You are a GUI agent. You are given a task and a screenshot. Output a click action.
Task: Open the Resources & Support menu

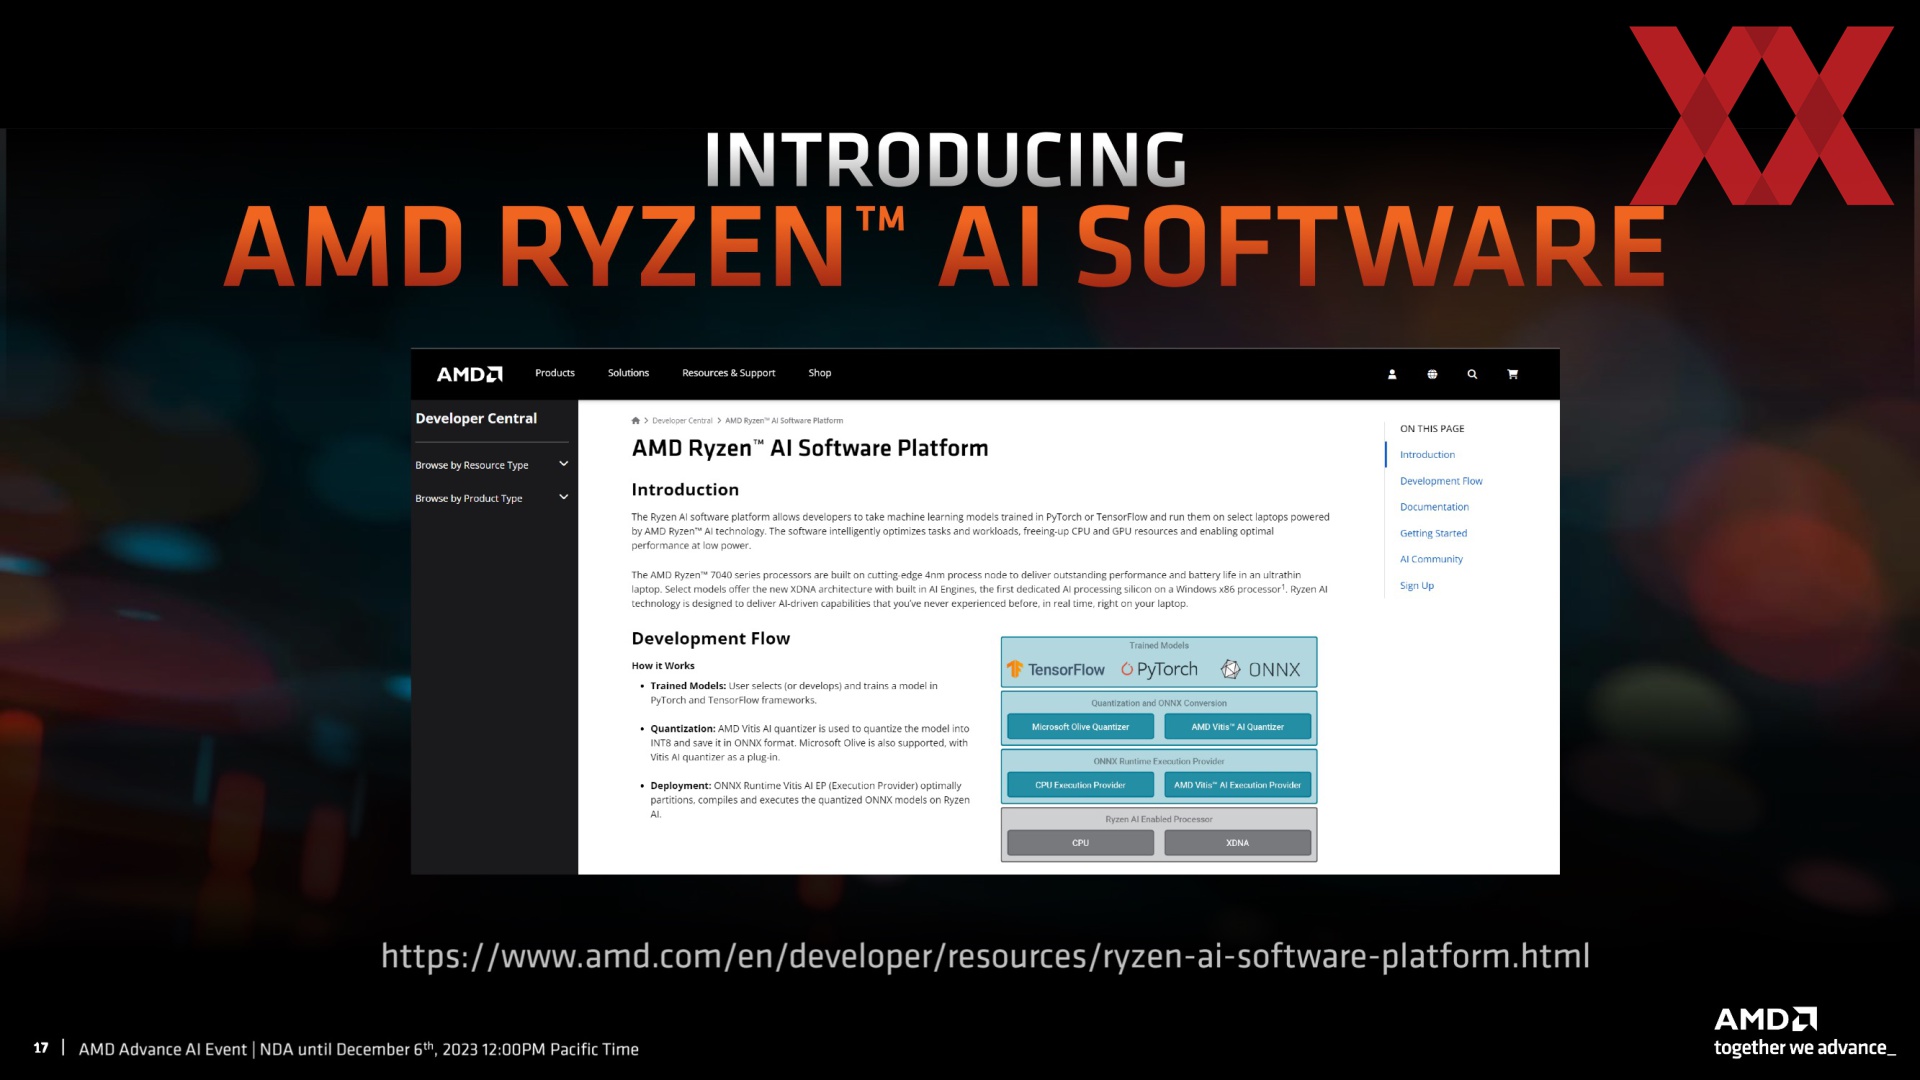(x=728, y=373)
